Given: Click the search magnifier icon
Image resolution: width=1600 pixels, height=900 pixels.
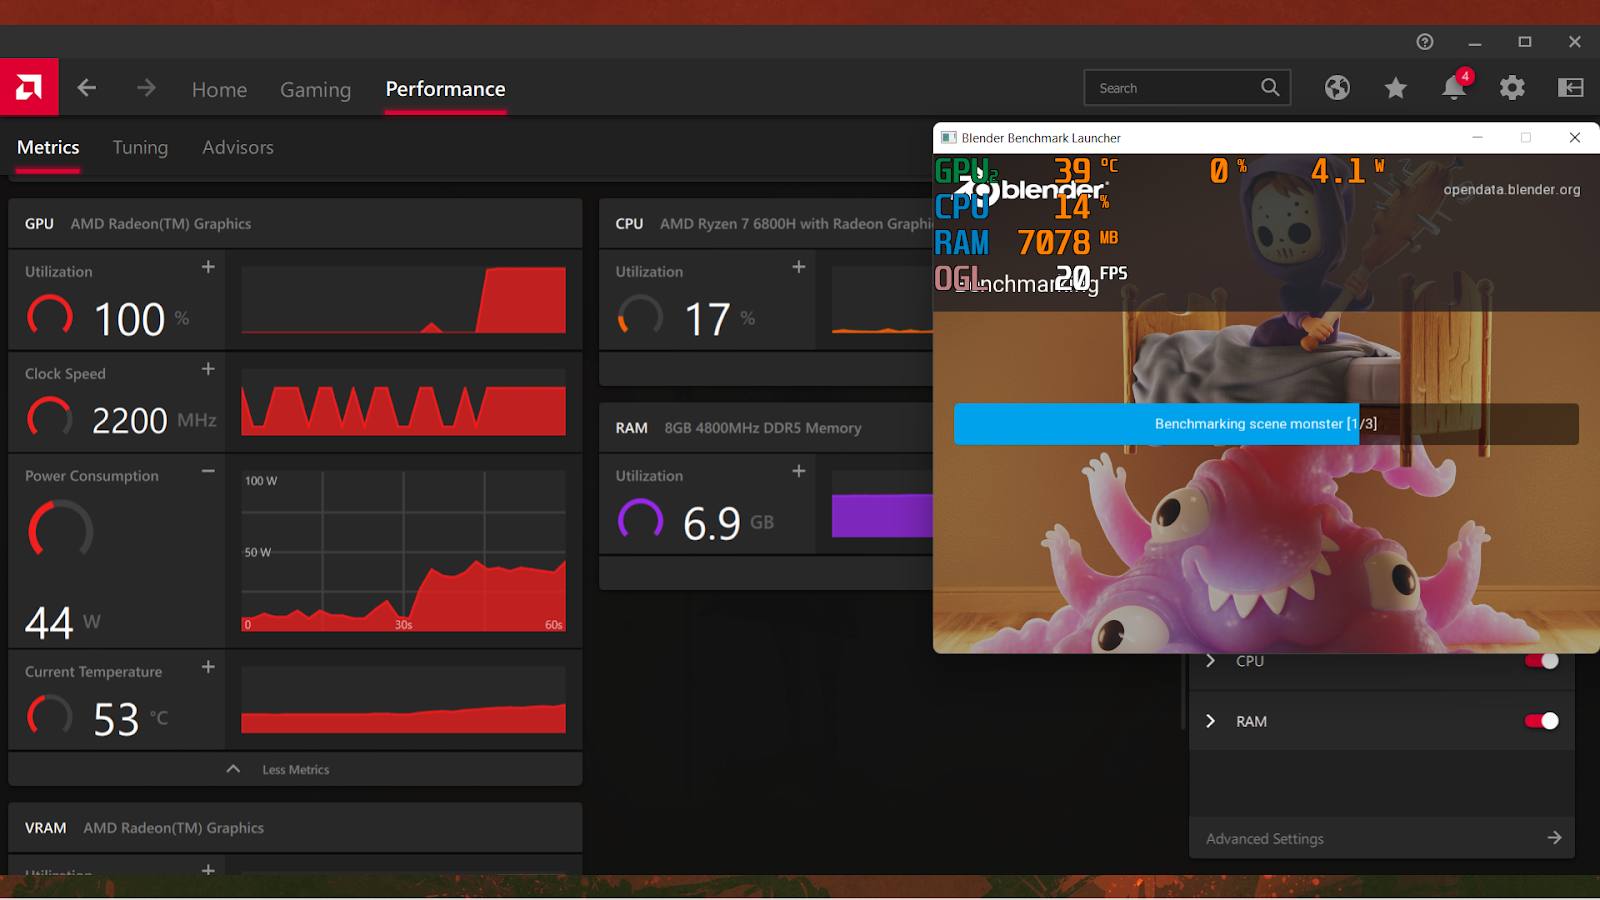Looking at the screenshot, I should pos(1270,88).
